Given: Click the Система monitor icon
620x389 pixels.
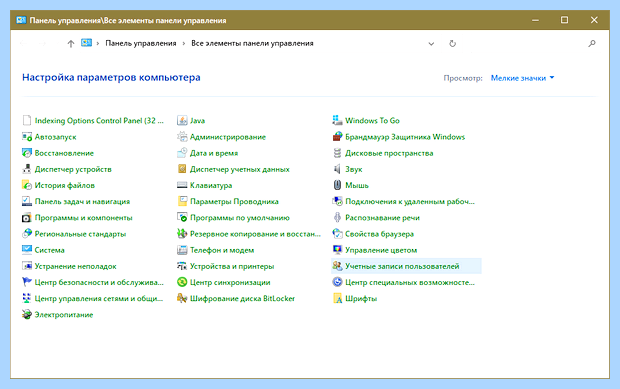Looking at the screenshot, I should point(26,250).
